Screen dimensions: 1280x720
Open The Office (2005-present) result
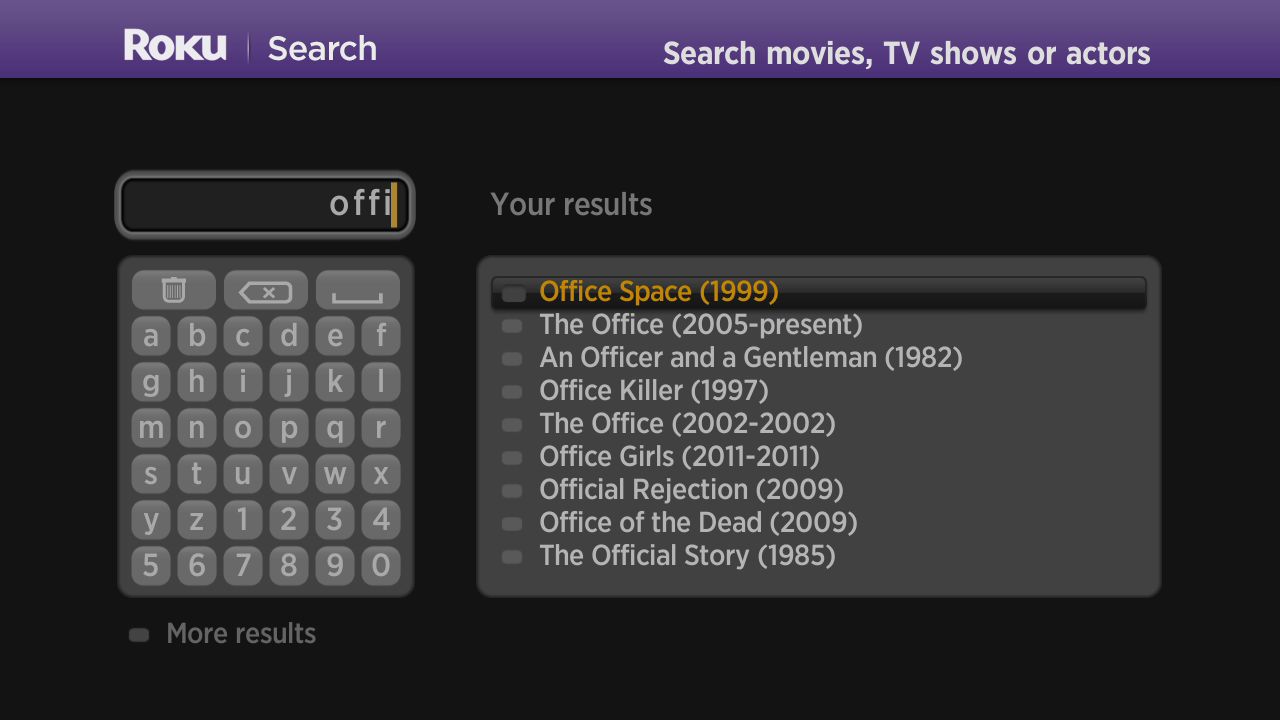click(700, 325)
